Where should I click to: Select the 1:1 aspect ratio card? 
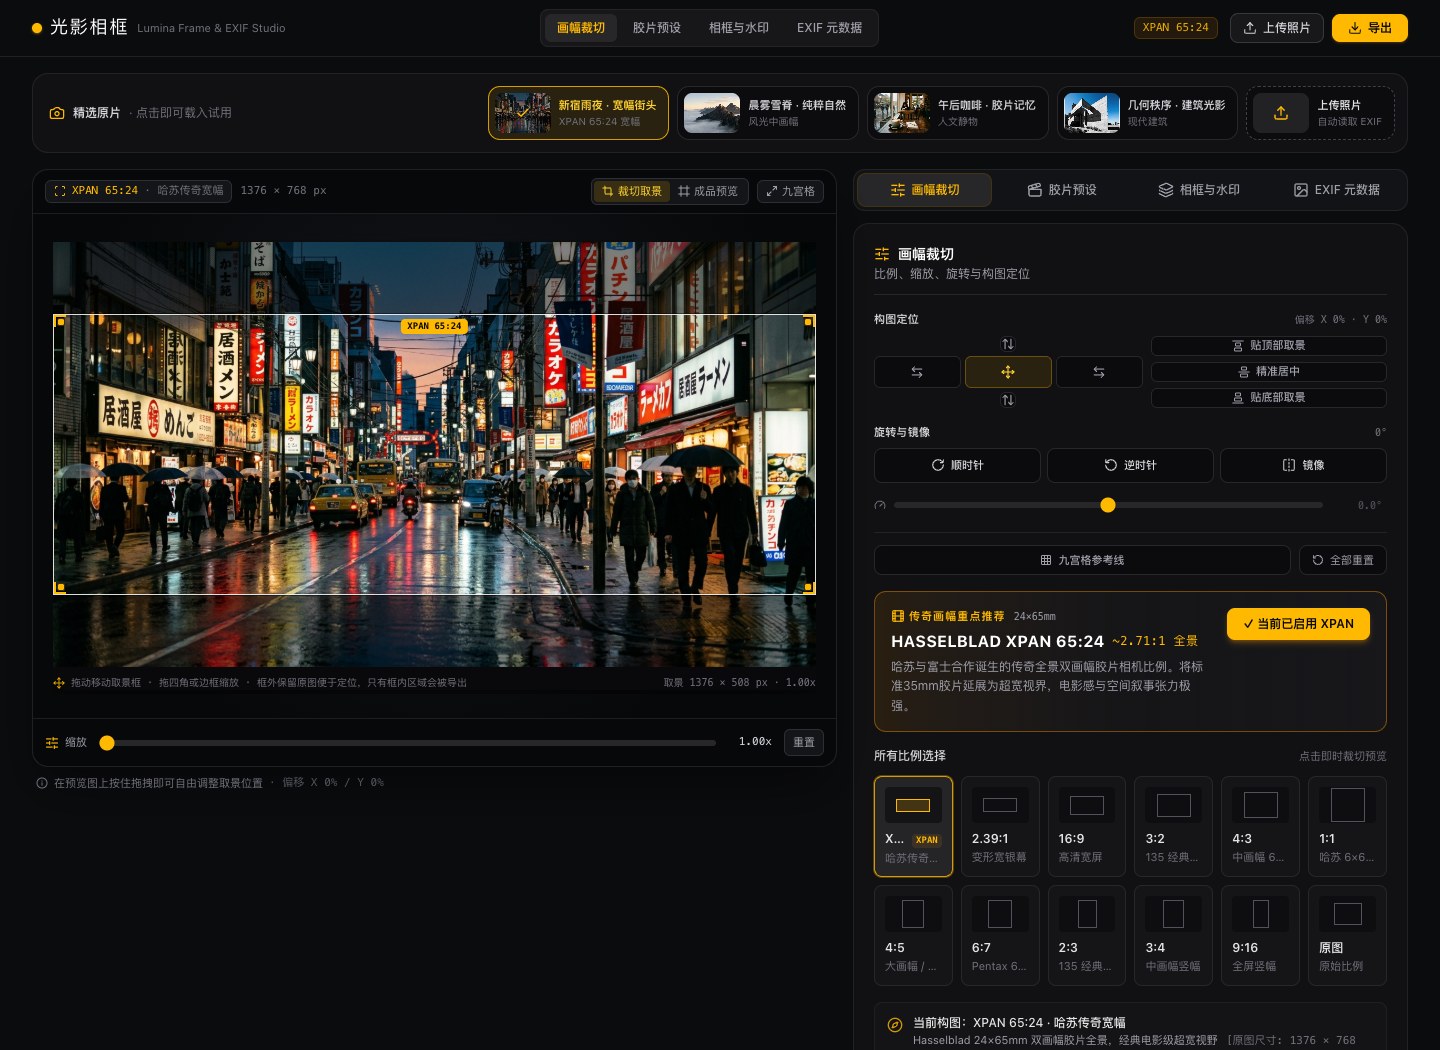pyautogui.click(x=1347, y=827)
